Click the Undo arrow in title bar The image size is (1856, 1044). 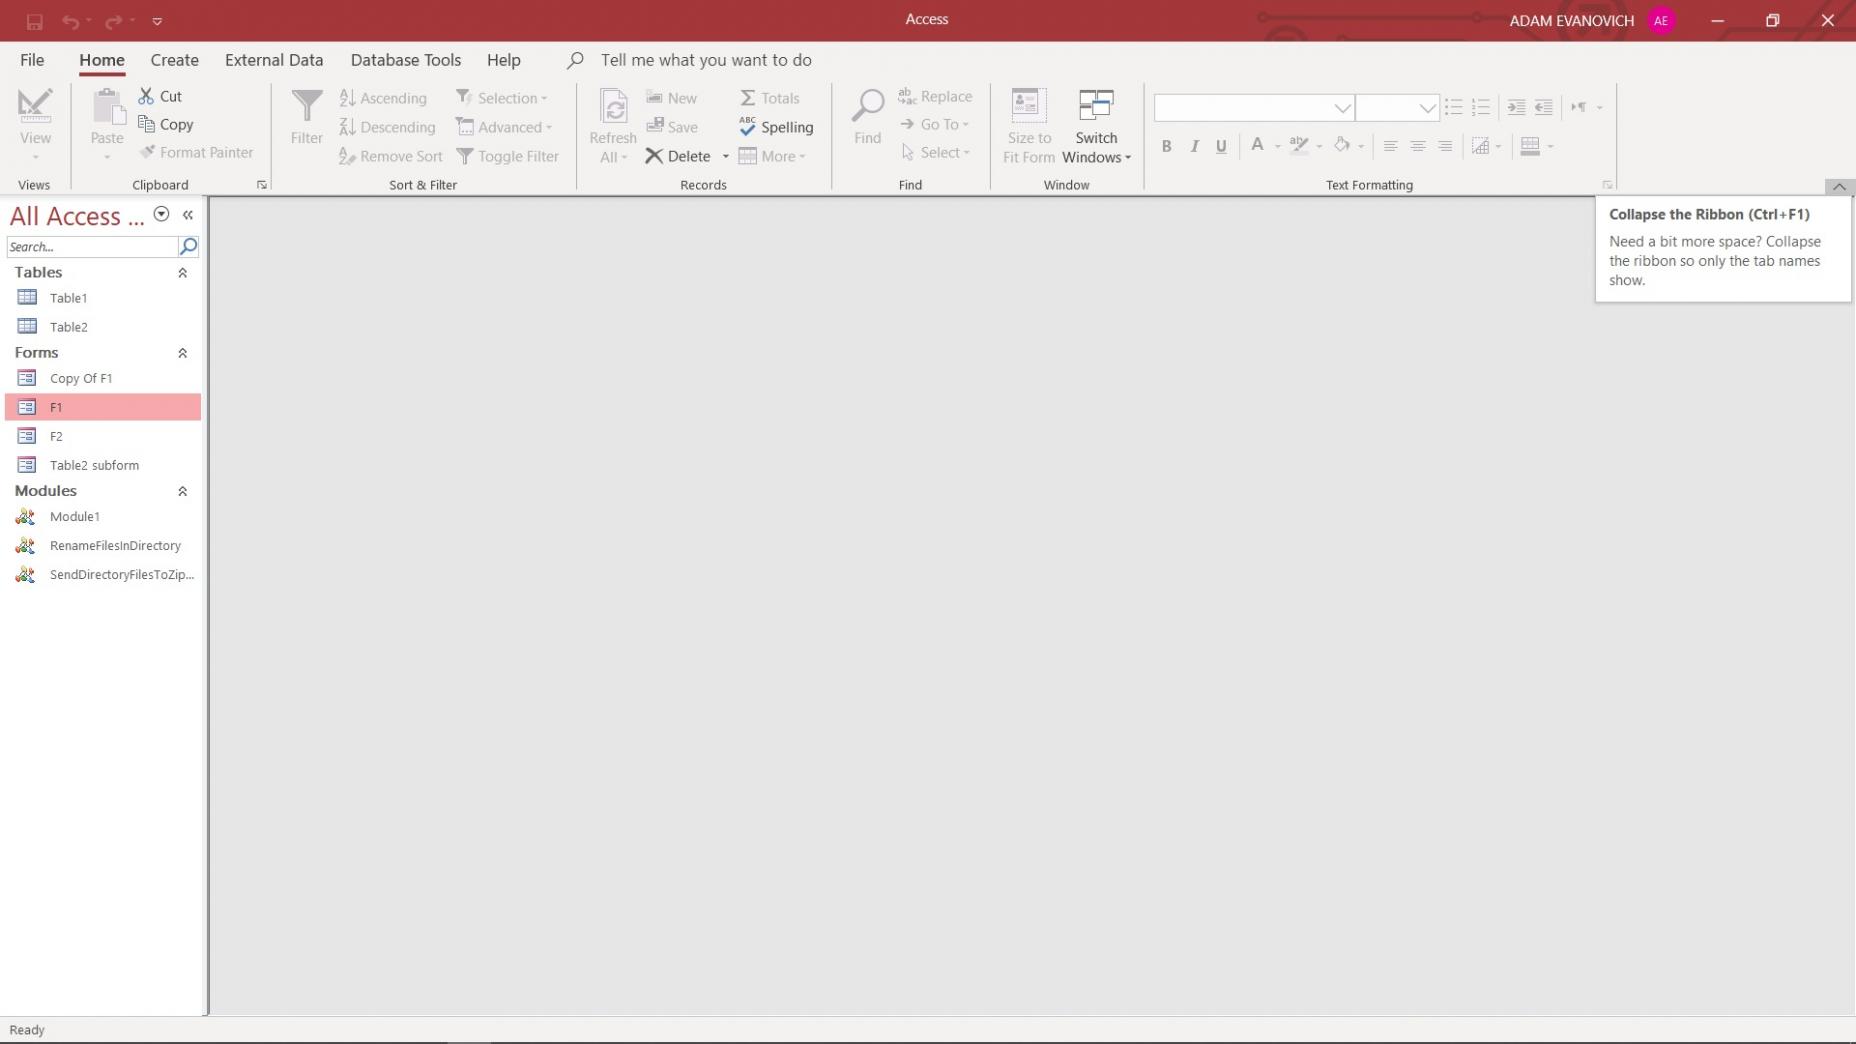70,21
